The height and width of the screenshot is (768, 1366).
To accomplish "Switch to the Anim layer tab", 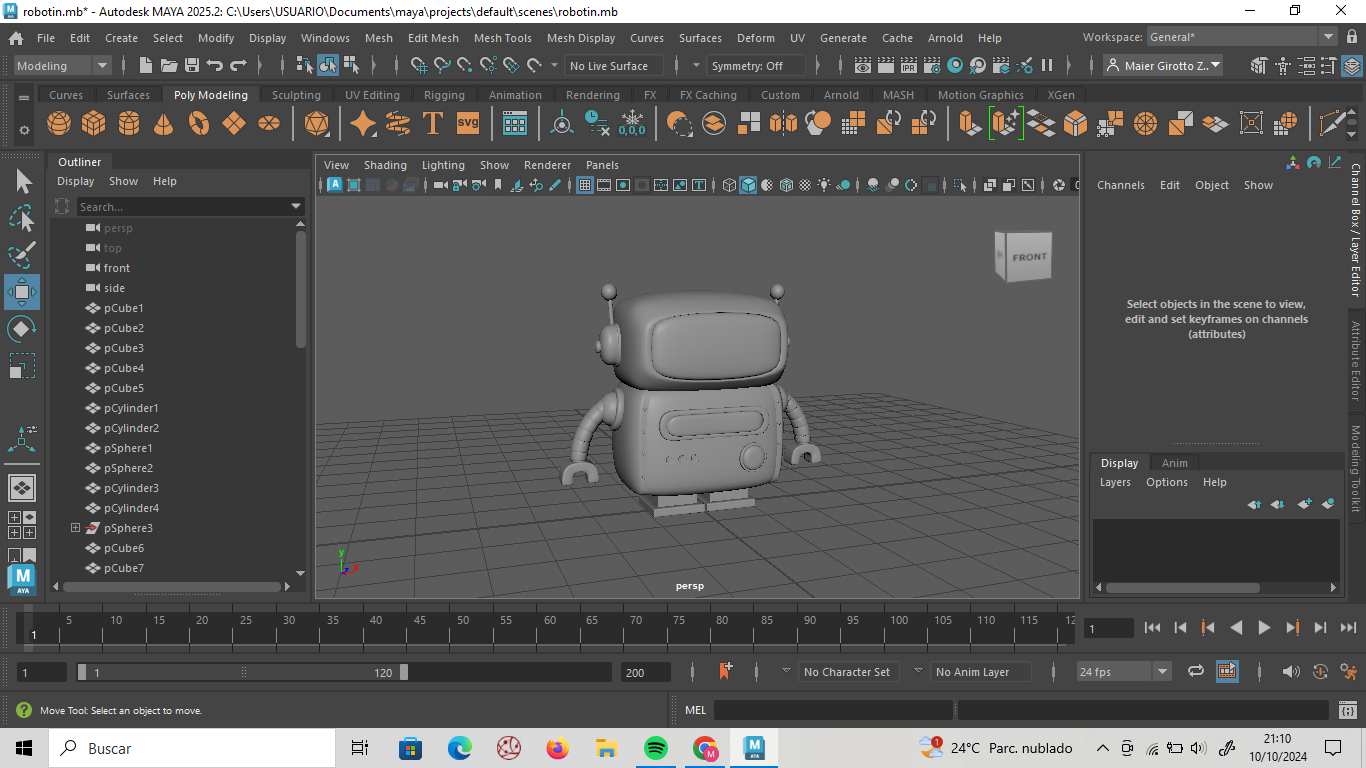I will pyautogui.click(x=1175, y=463).
